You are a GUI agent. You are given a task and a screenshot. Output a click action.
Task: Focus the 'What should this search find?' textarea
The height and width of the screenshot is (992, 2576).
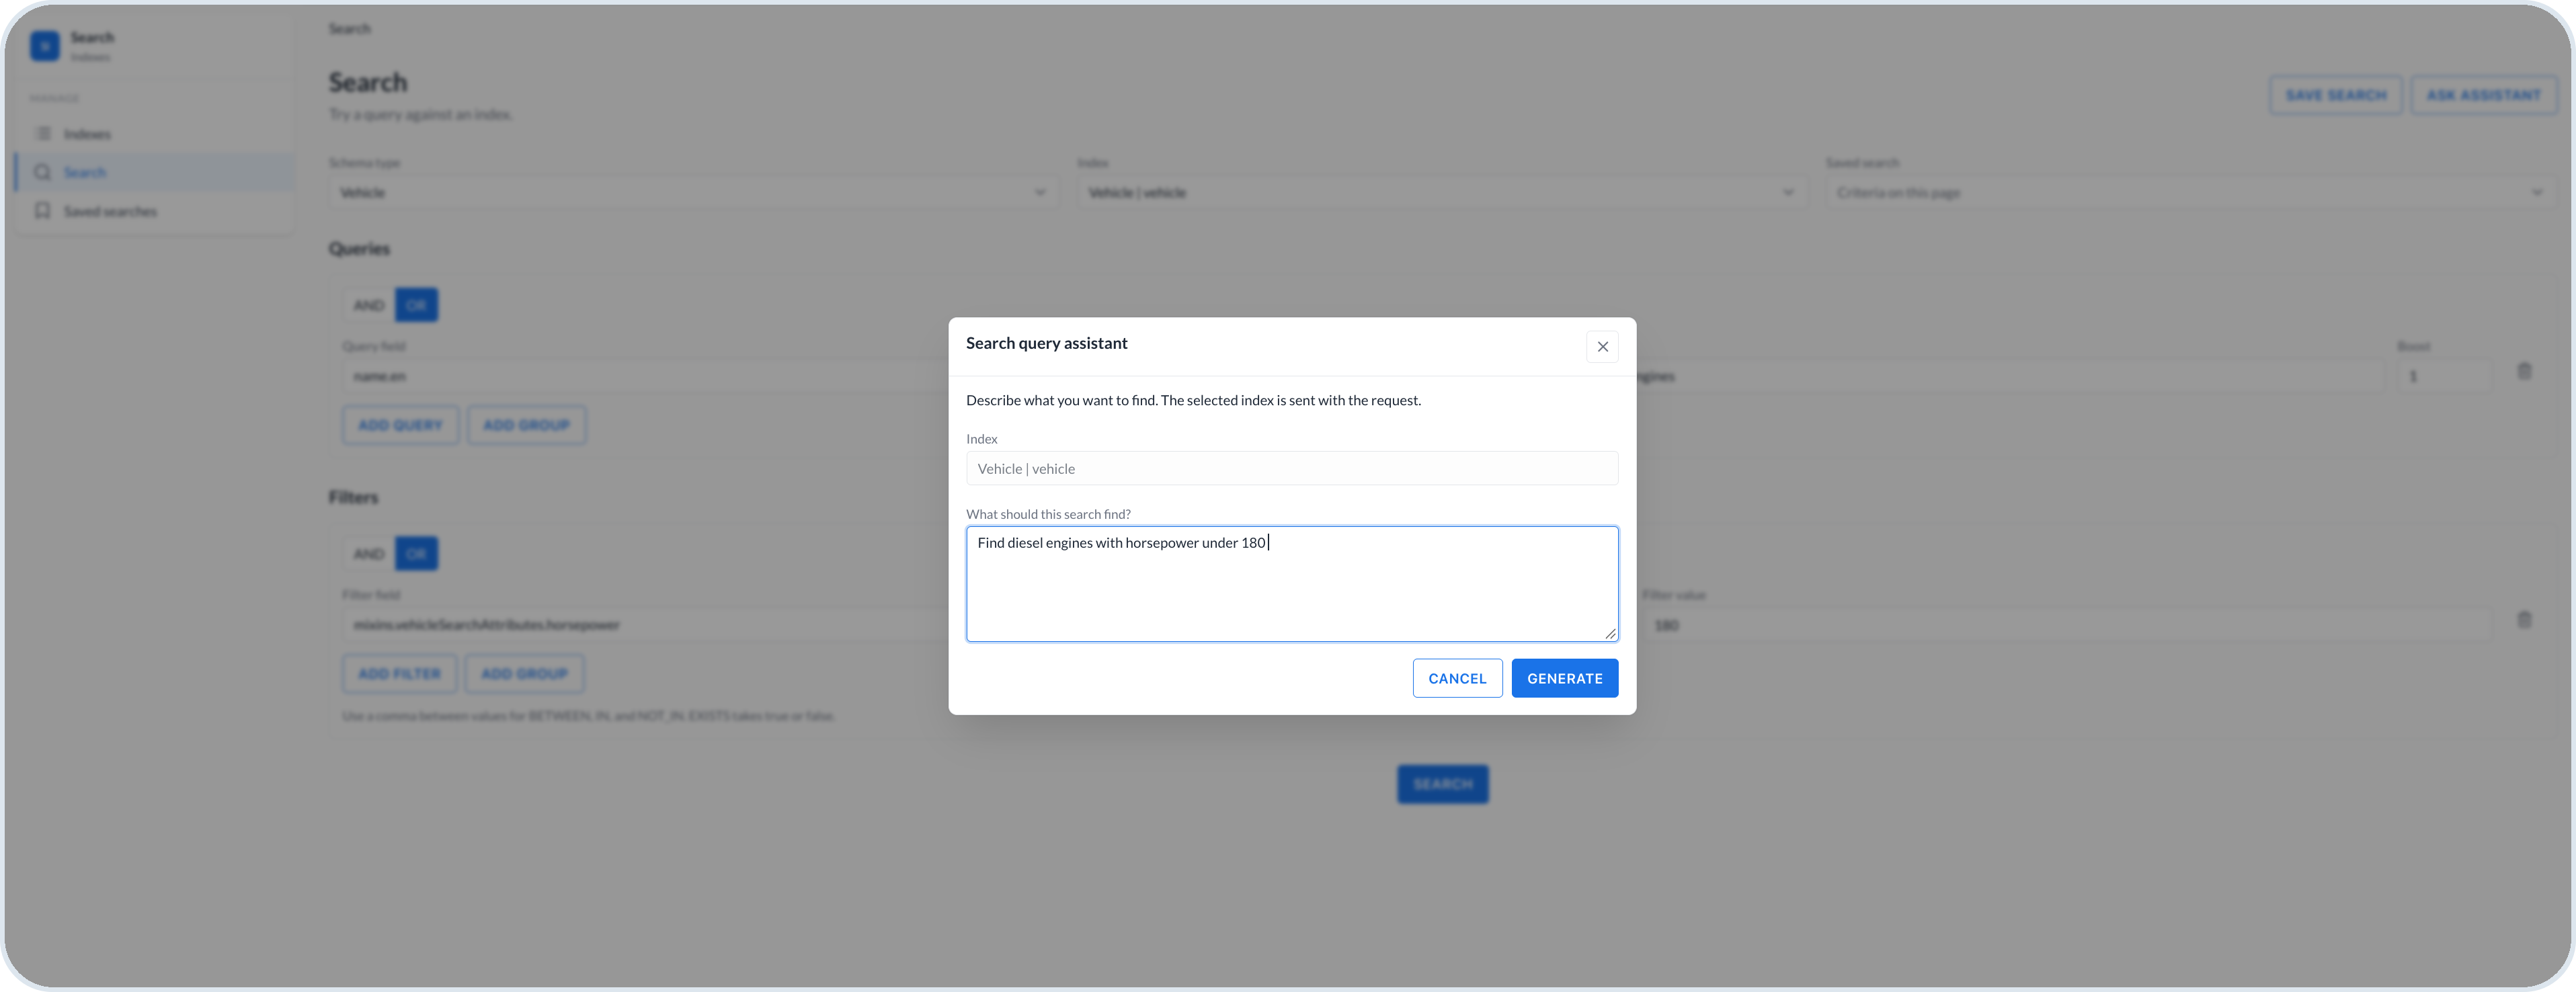click(x=1292, y=584)
